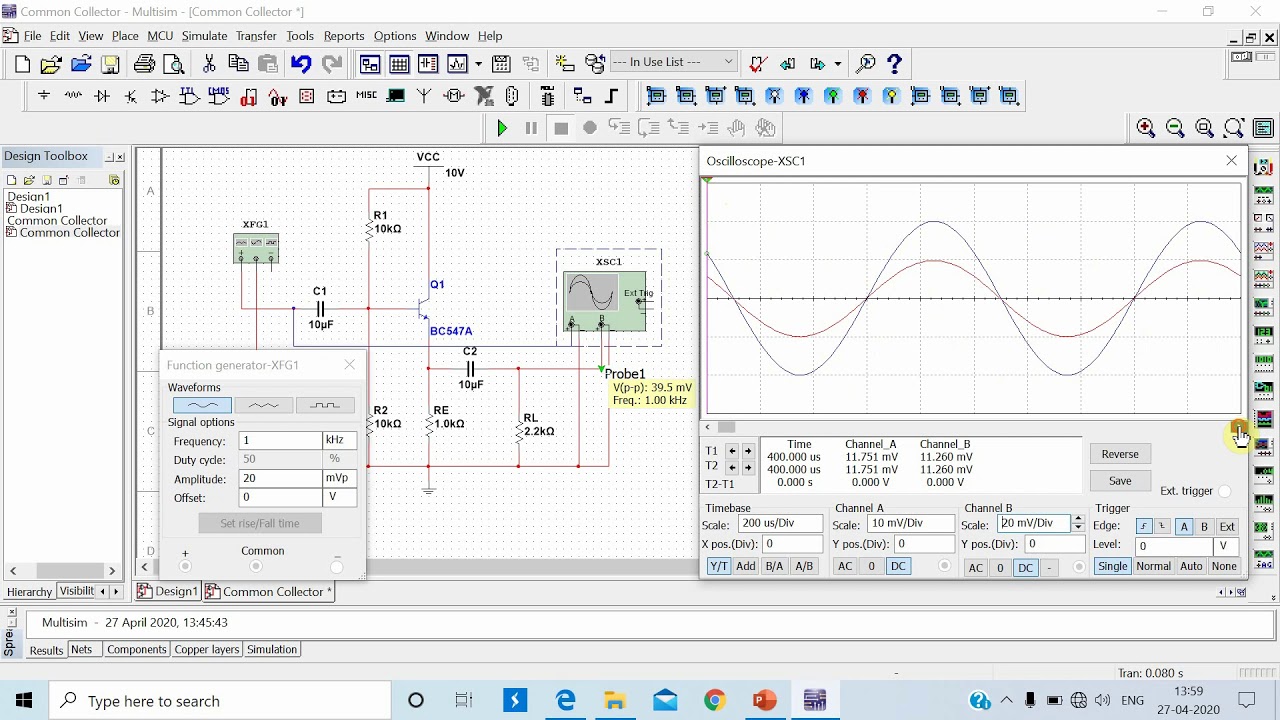This screenshot has width=1280, height=720.
Task: Set Channel A coupling to AC
Action: pyautogui.click(x=845, y=566)
